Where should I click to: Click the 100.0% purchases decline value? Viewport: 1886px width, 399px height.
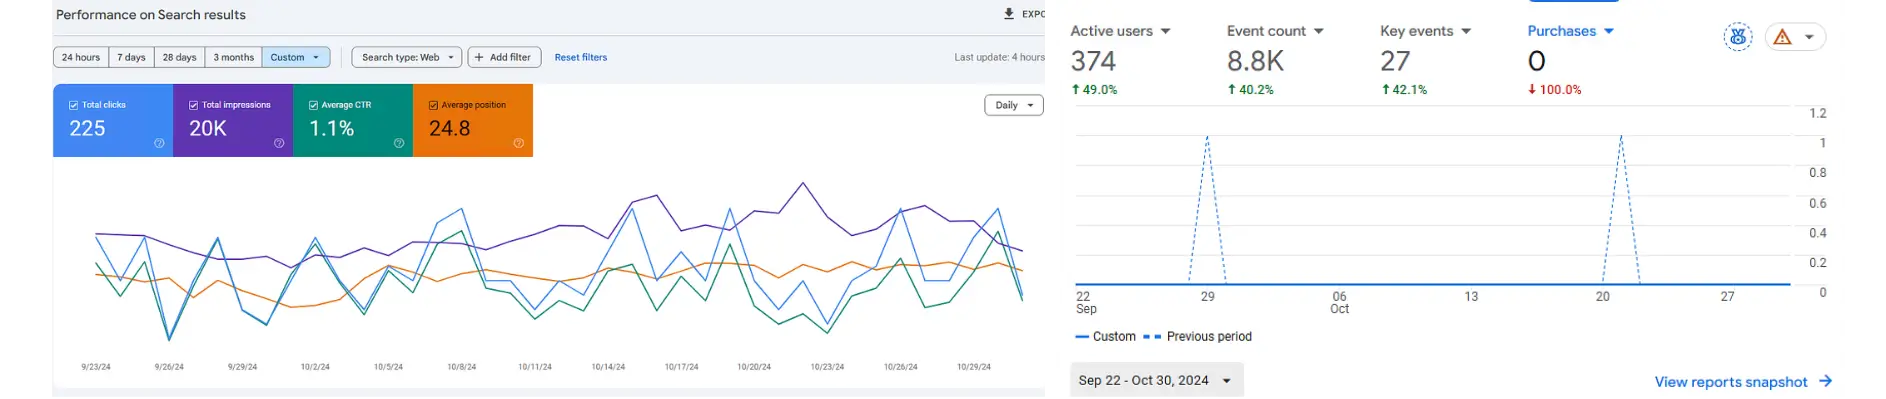point(1555,90)
